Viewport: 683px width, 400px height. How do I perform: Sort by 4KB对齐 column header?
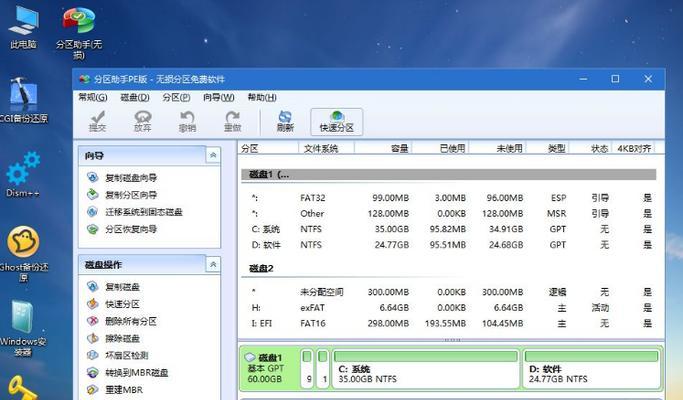633,148
